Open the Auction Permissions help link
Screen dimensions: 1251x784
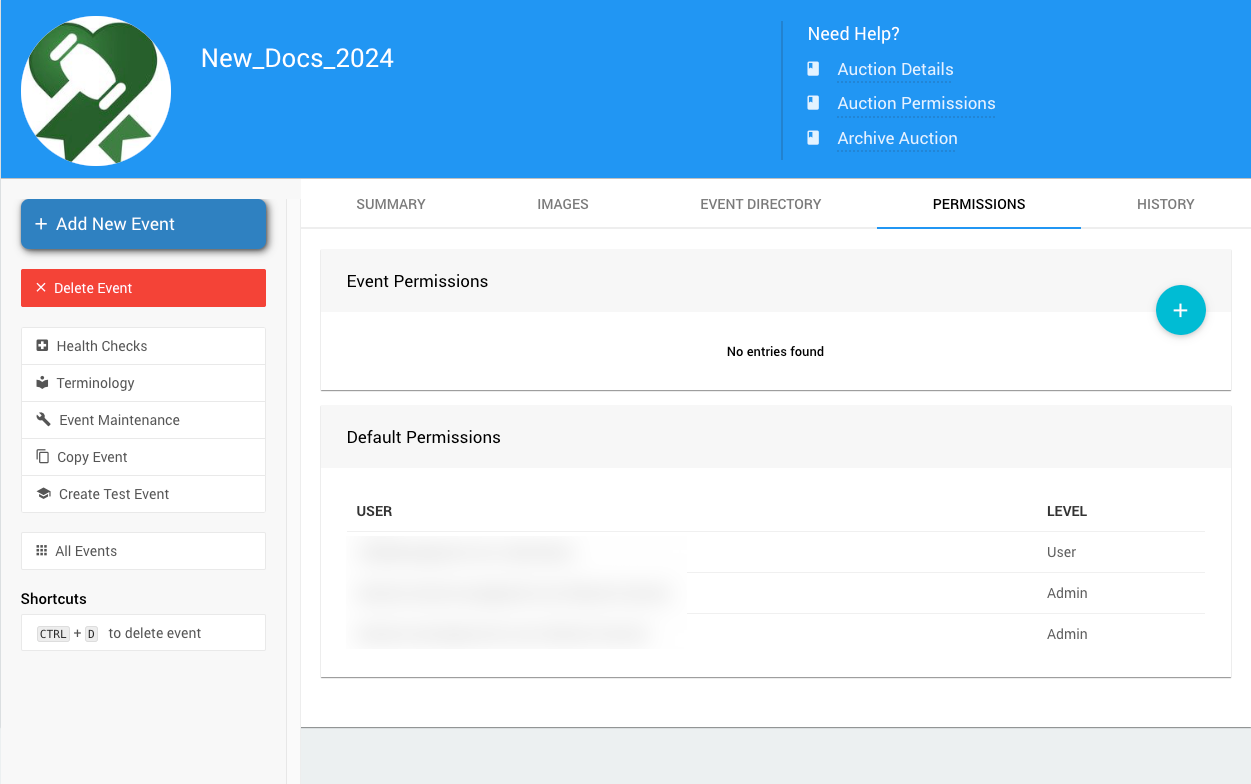(916, 103)
